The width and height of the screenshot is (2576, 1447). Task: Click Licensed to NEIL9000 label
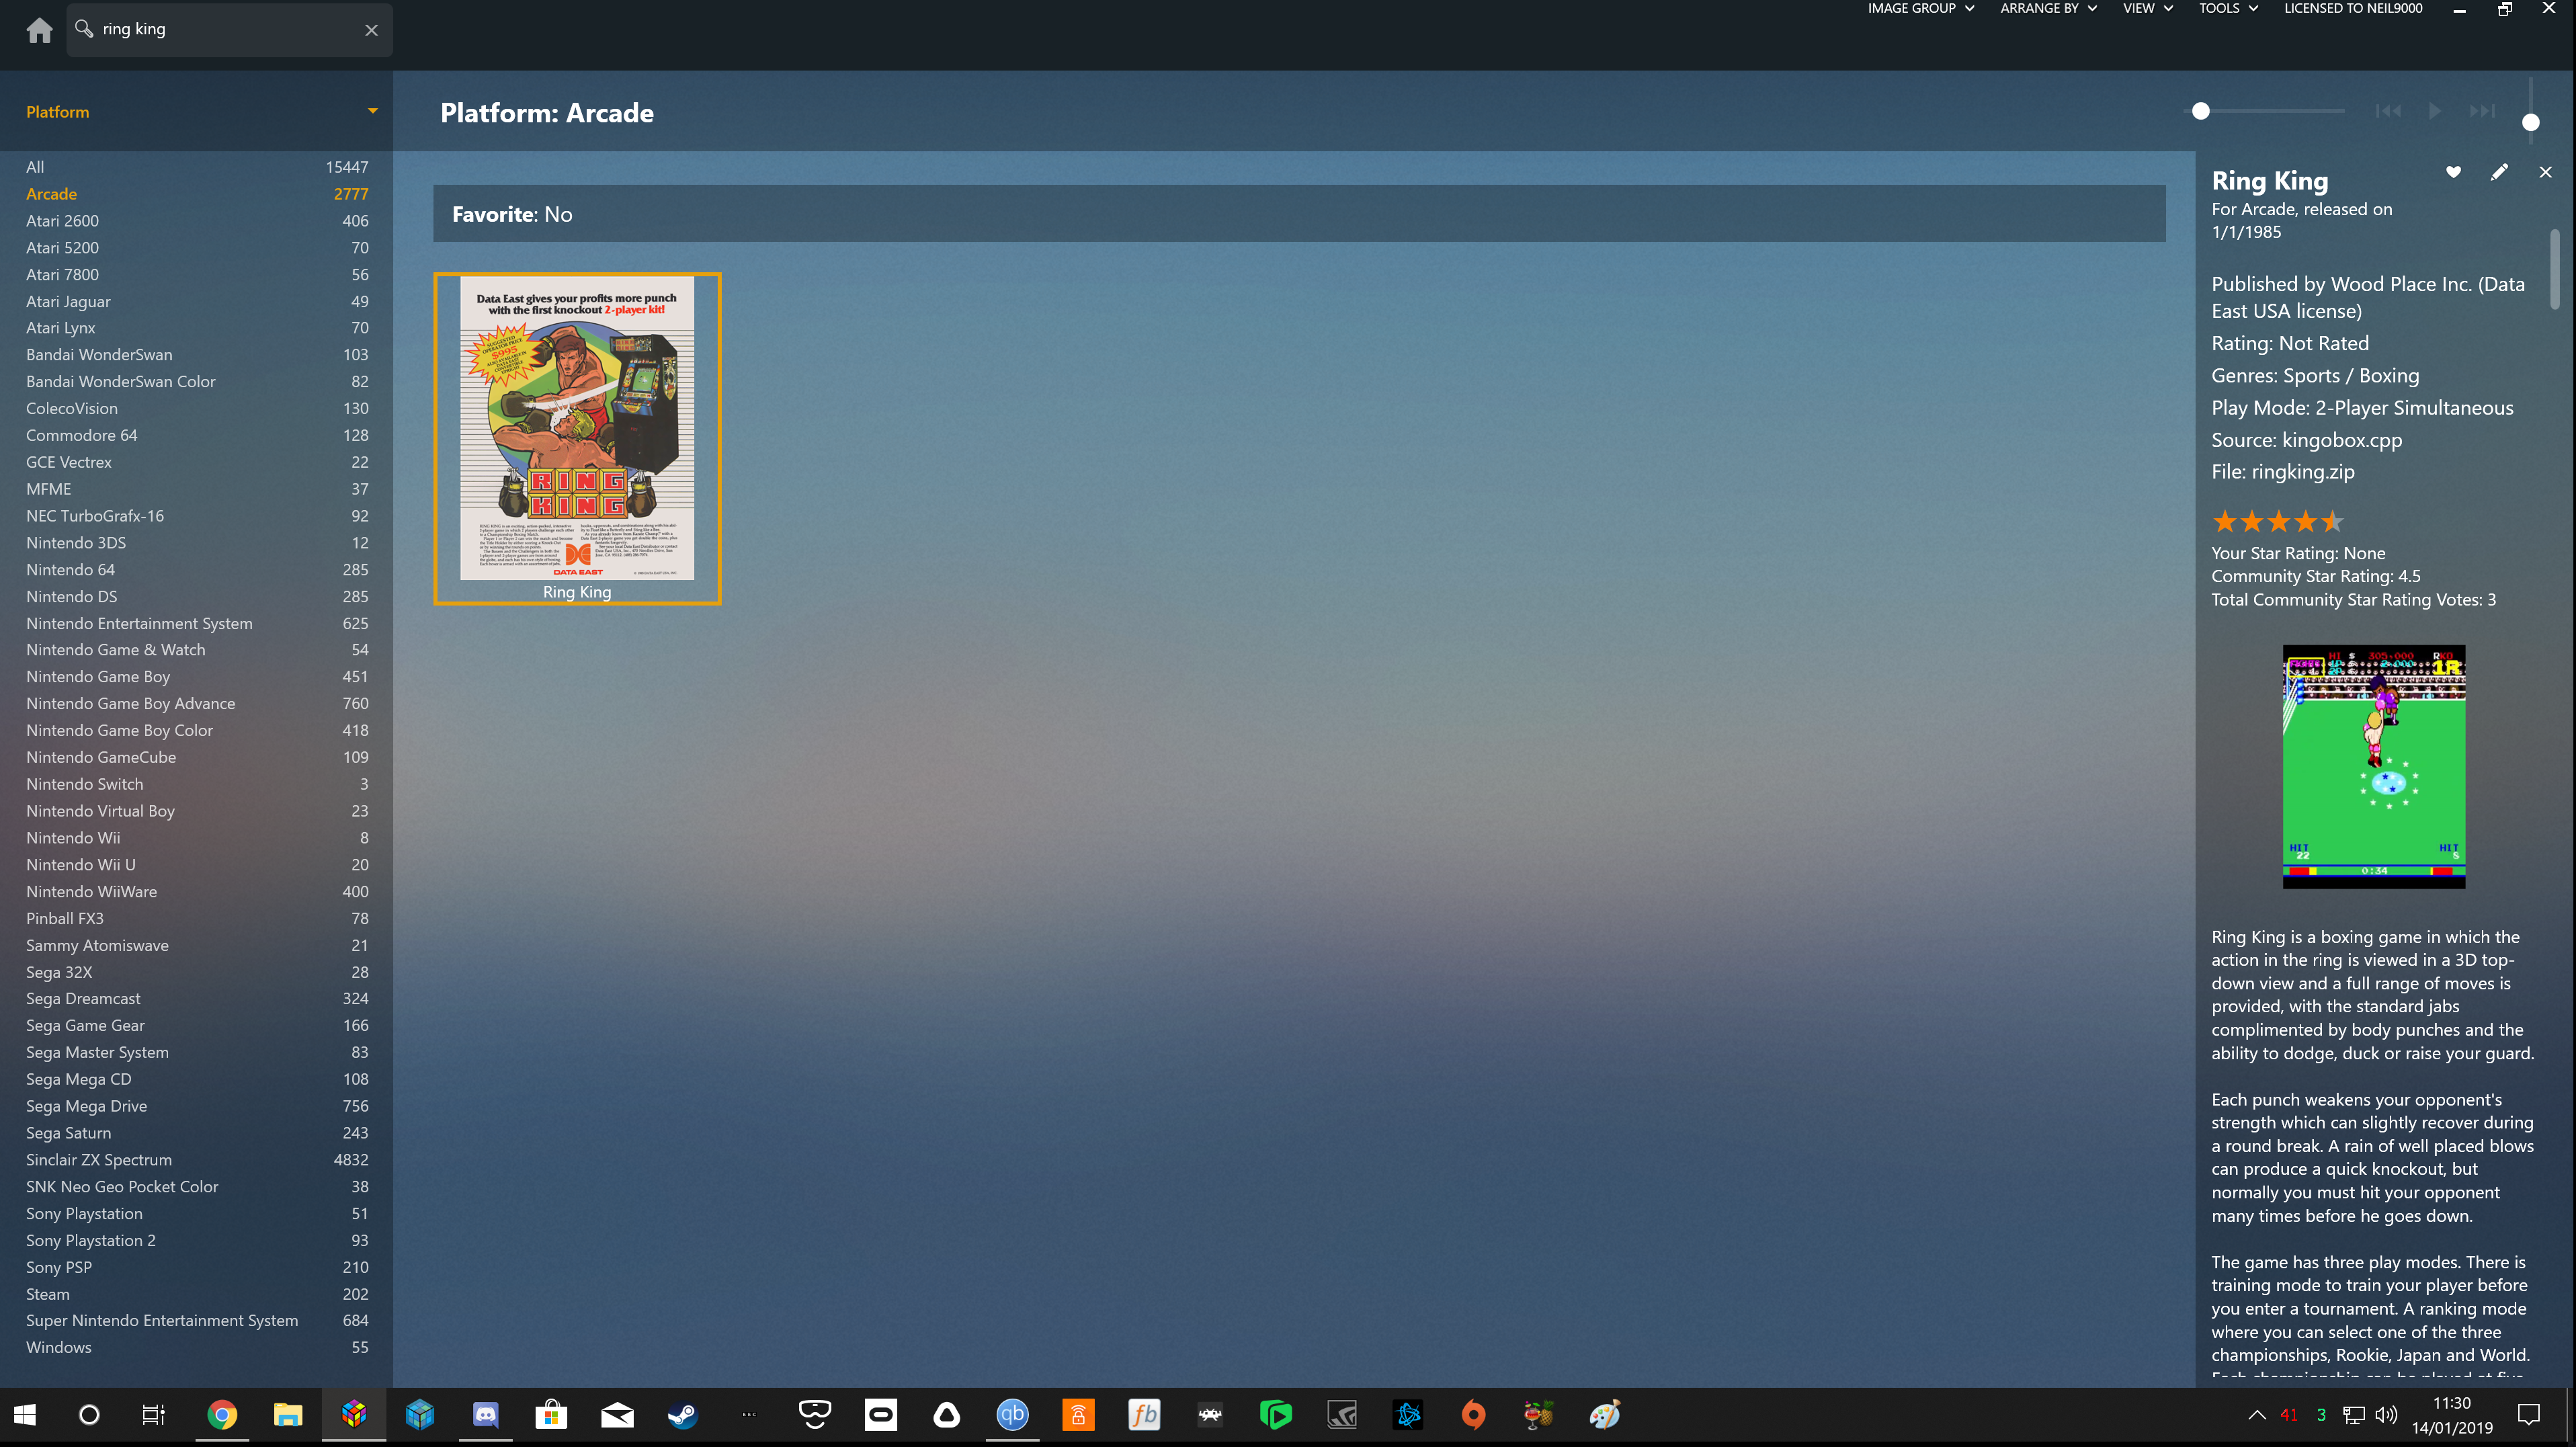(x=2352, y=9)
